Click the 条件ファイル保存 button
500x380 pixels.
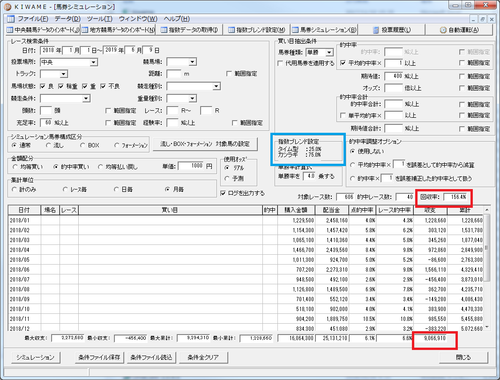pos(99,357)
